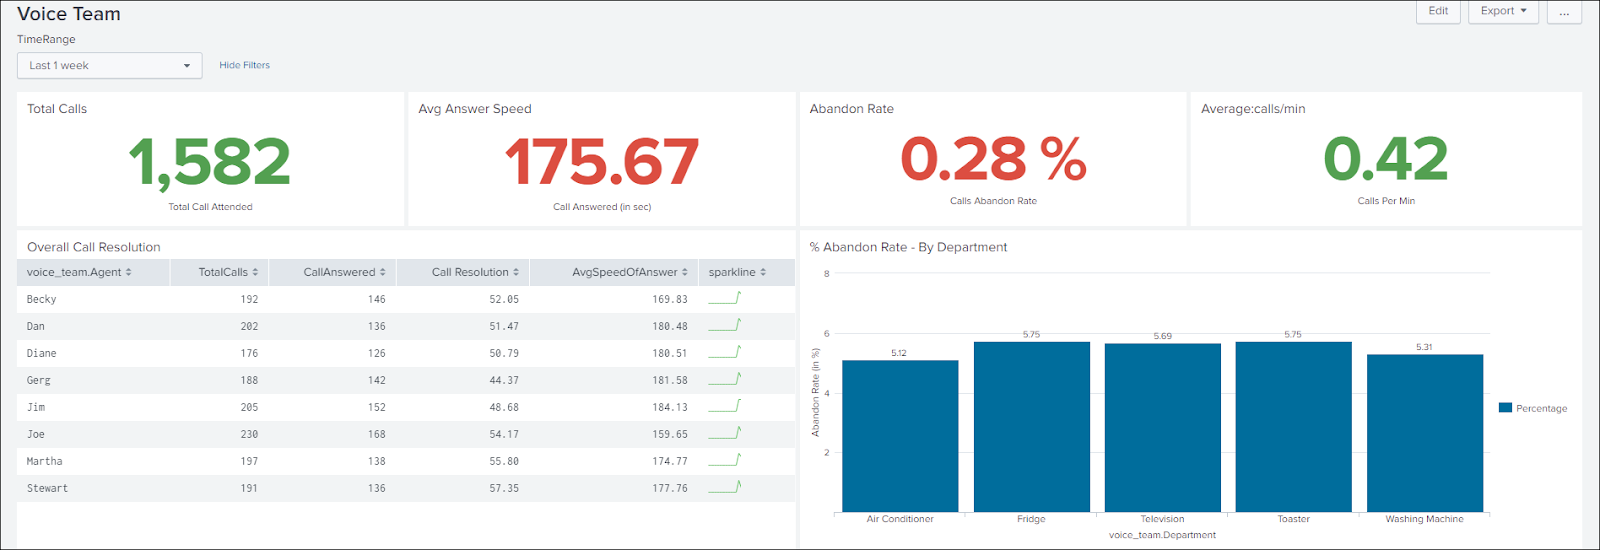Select the Air Conditioner bar

pos(900,436)
